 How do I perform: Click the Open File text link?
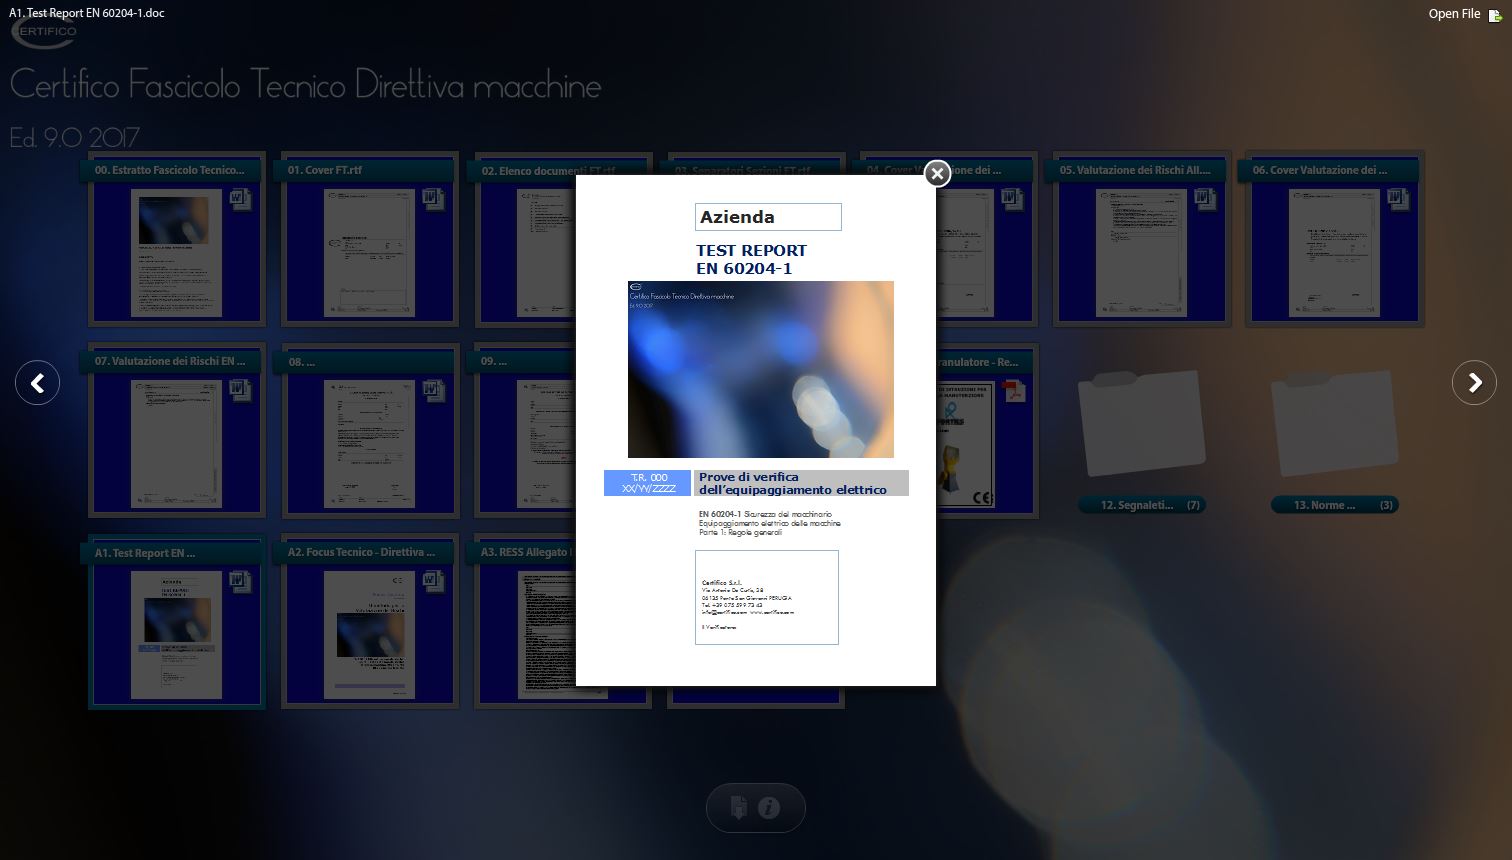pos(1453,14)
